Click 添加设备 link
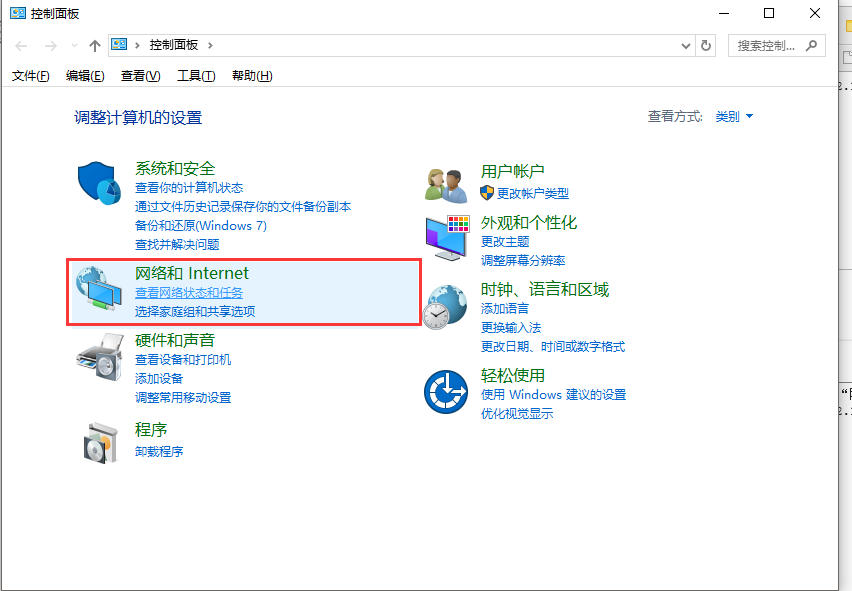Image resolution: width=852 pixels, height=591 pixels. [x=159, y=379]
